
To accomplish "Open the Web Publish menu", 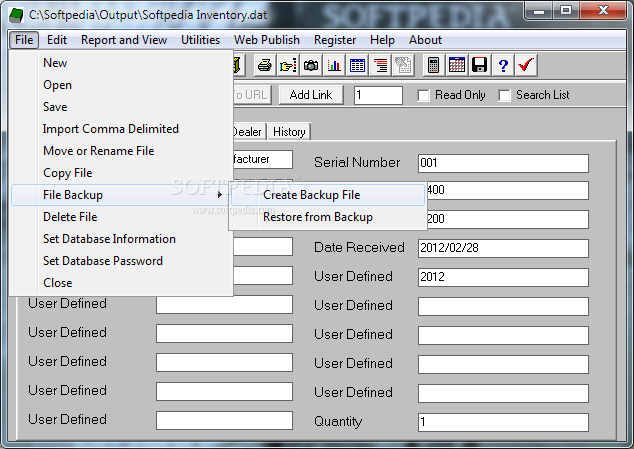I will (x=266, y=40).
